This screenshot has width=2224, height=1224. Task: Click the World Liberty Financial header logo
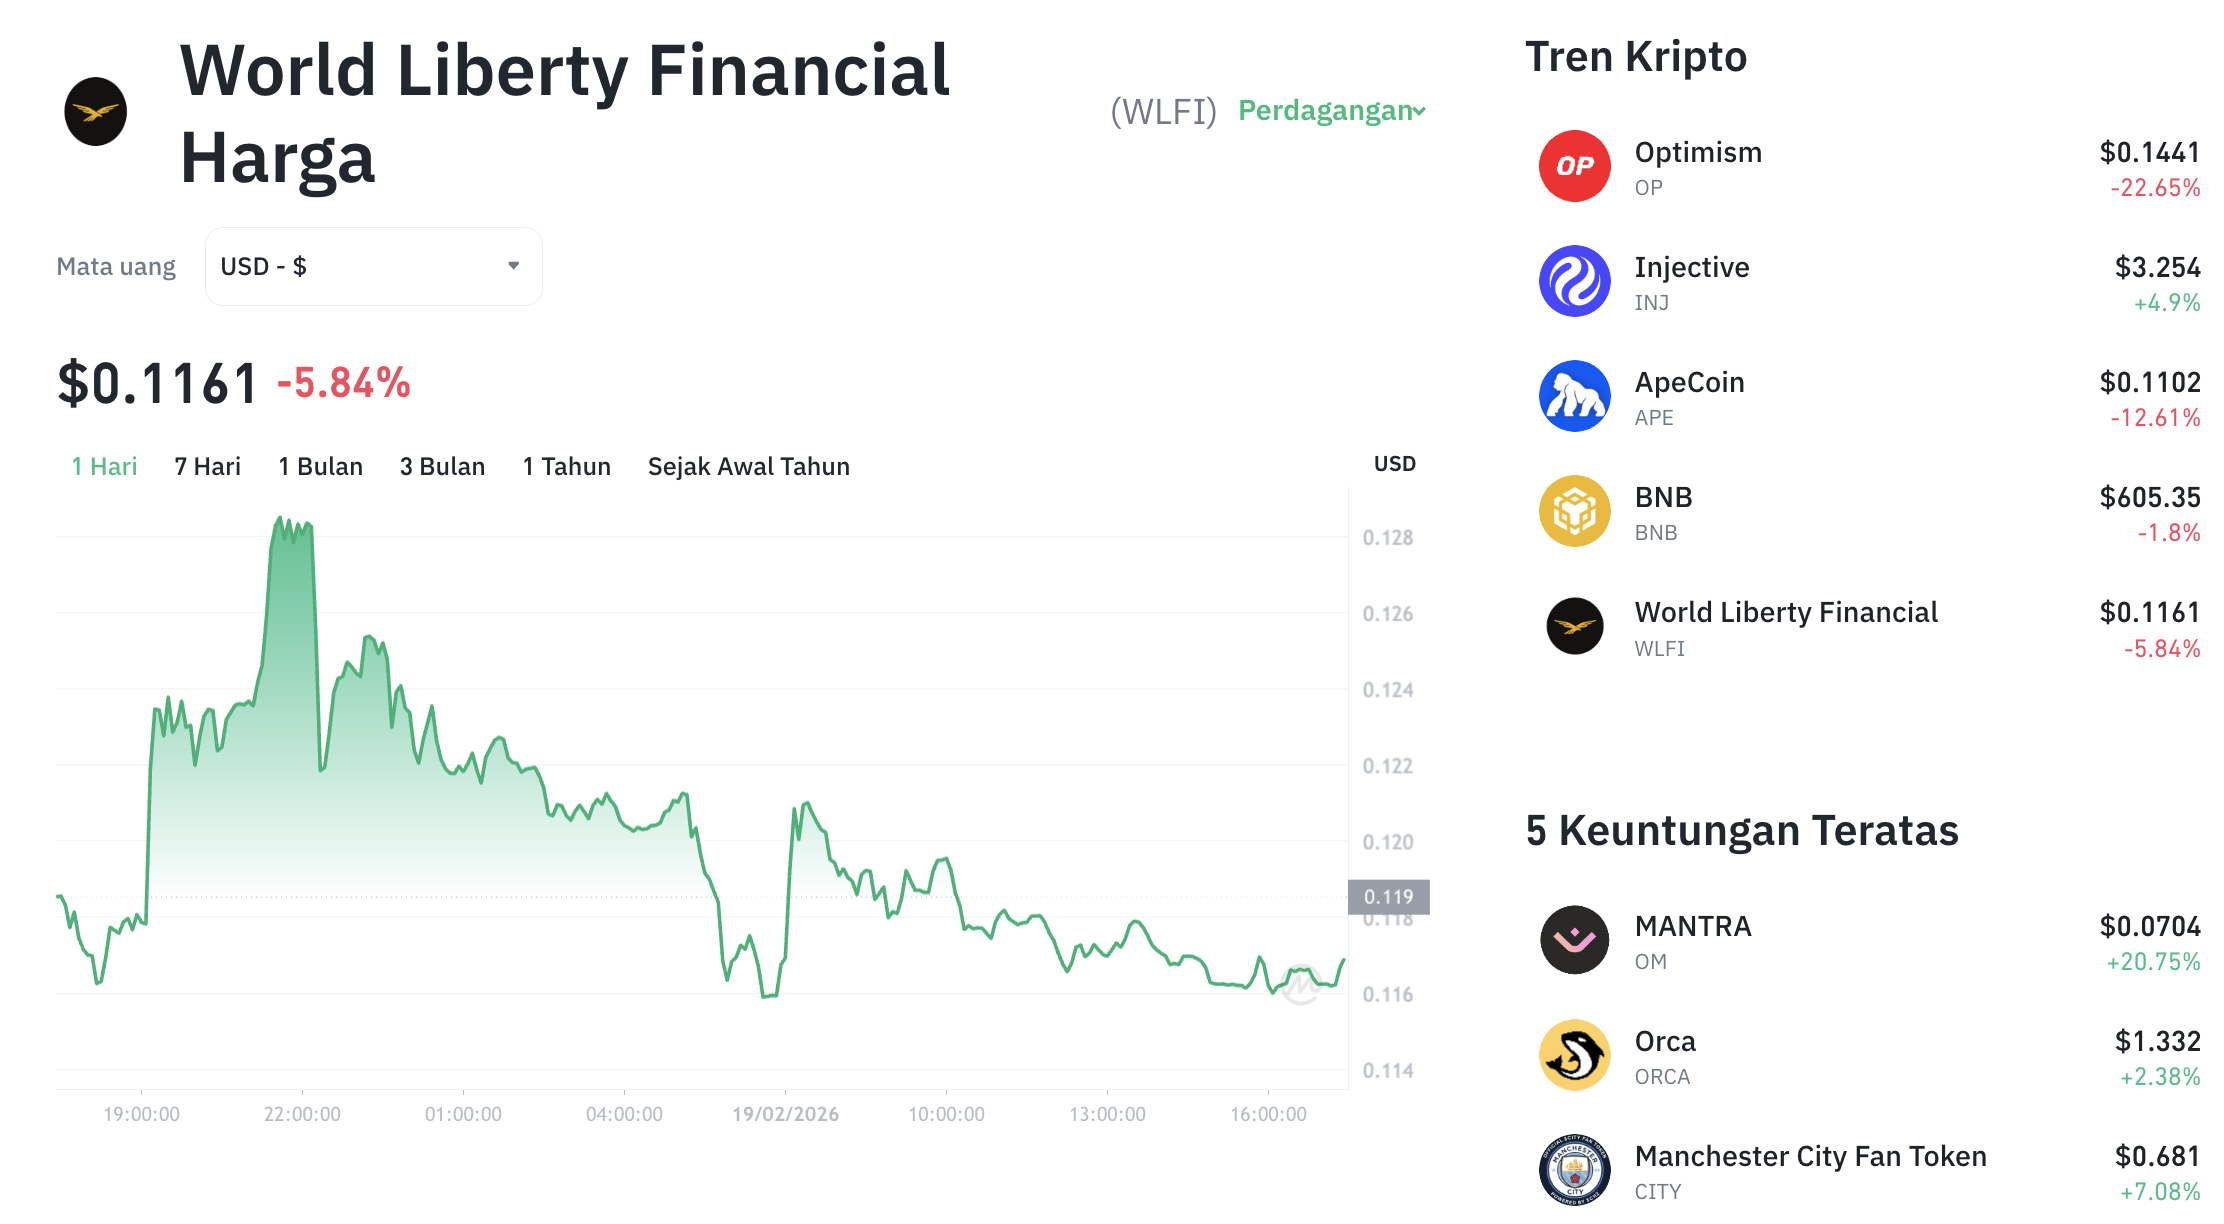[x=96, y=112]
